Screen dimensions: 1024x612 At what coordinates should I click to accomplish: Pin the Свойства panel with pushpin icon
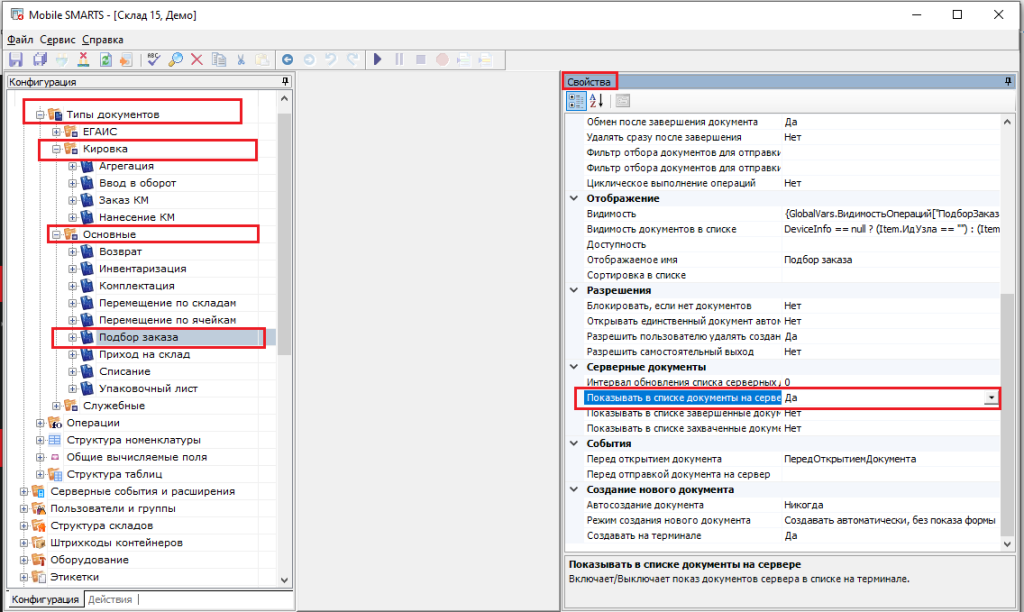coord(1008,82)
